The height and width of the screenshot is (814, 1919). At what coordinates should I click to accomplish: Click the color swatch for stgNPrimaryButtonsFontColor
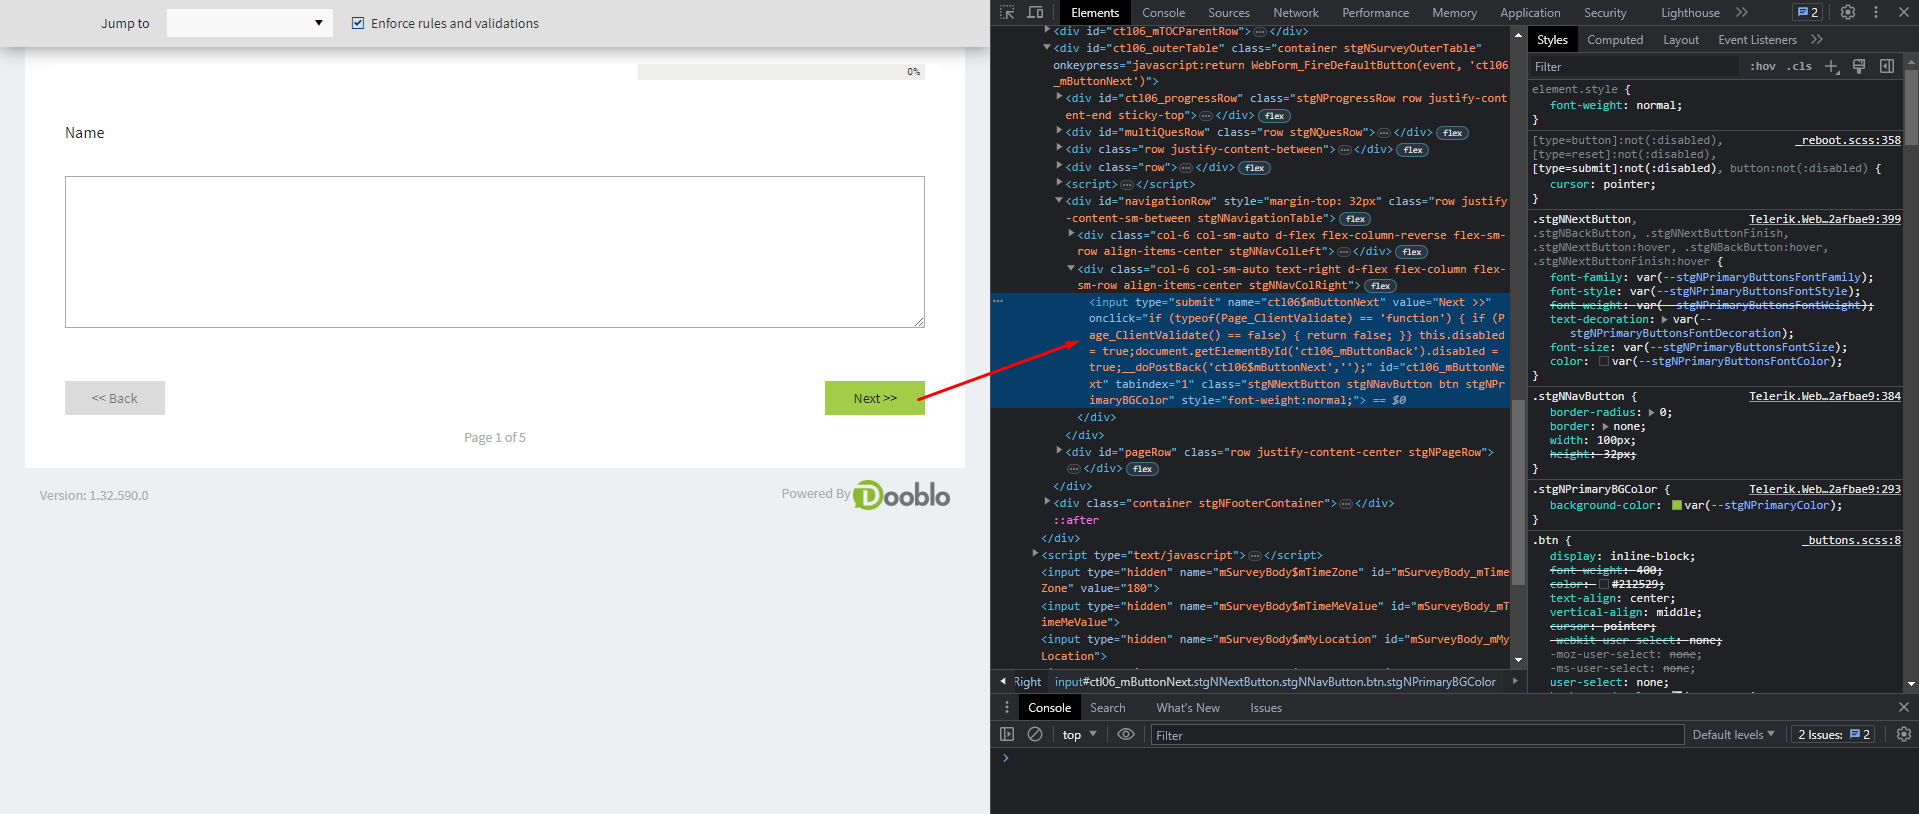(1604, 362)
